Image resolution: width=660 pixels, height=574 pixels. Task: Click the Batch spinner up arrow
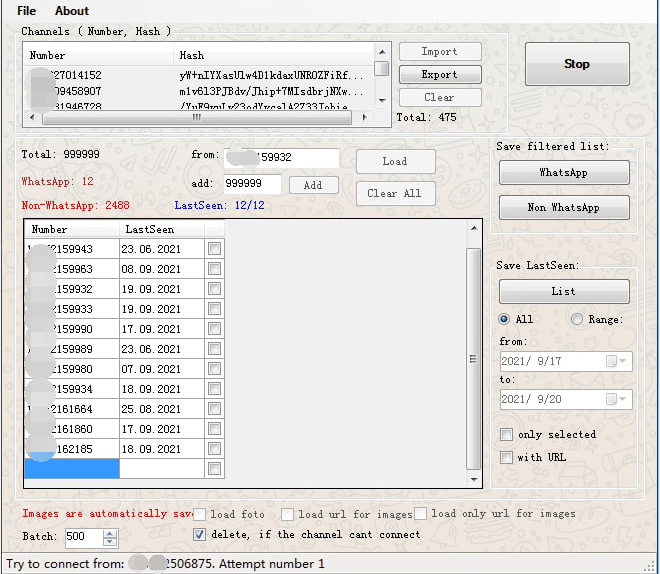[x=109, y=534]
